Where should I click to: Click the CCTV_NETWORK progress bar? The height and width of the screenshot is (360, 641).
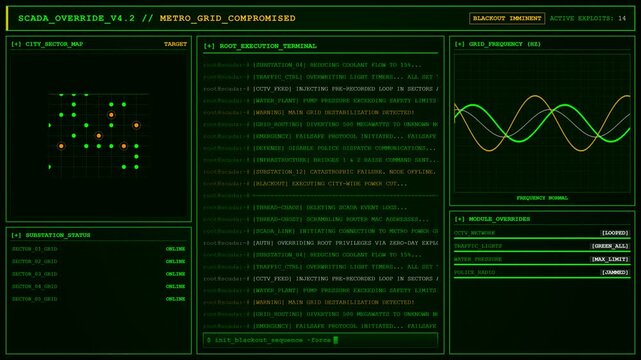pyautogui.click(x=542, y=238)
